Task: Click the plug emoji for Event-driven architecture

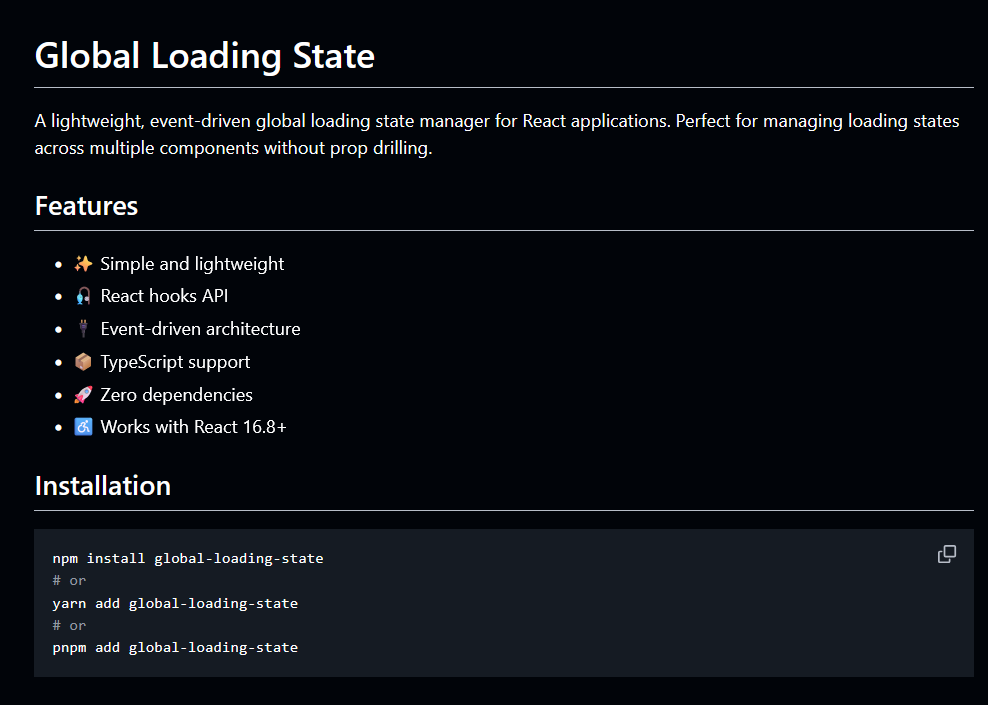Action: [83, 328]
